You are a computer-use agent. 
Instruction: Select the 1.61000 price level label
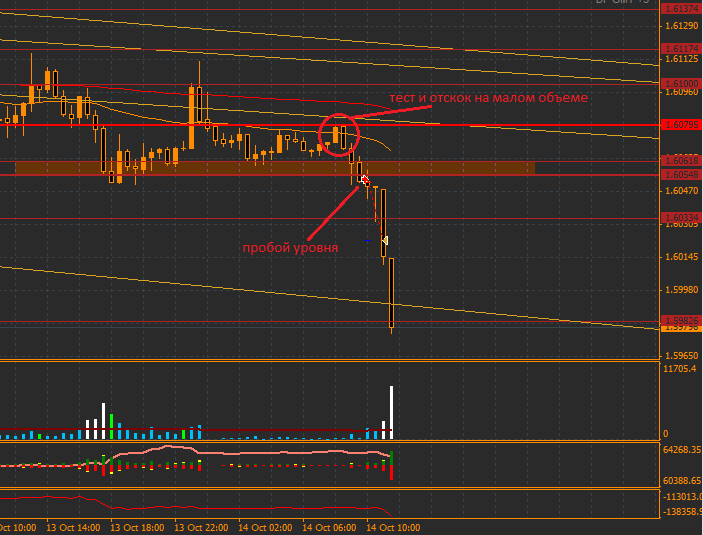(x=681, y=83)
